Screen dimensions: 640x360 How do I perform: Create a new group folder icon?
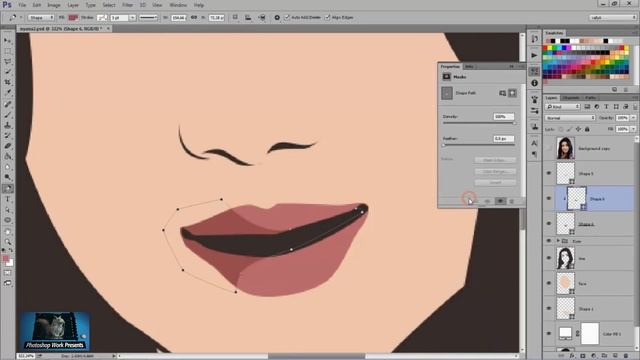coord(604,356)
